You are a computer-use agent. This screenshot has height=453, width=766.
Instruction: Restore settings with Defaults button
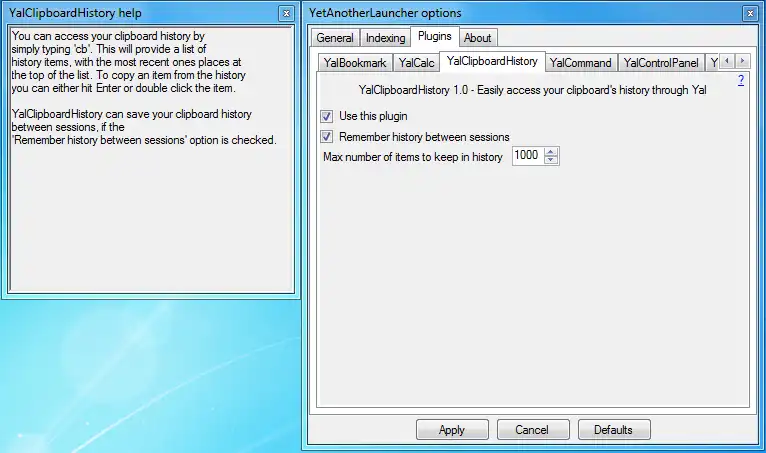click(614, 430)
